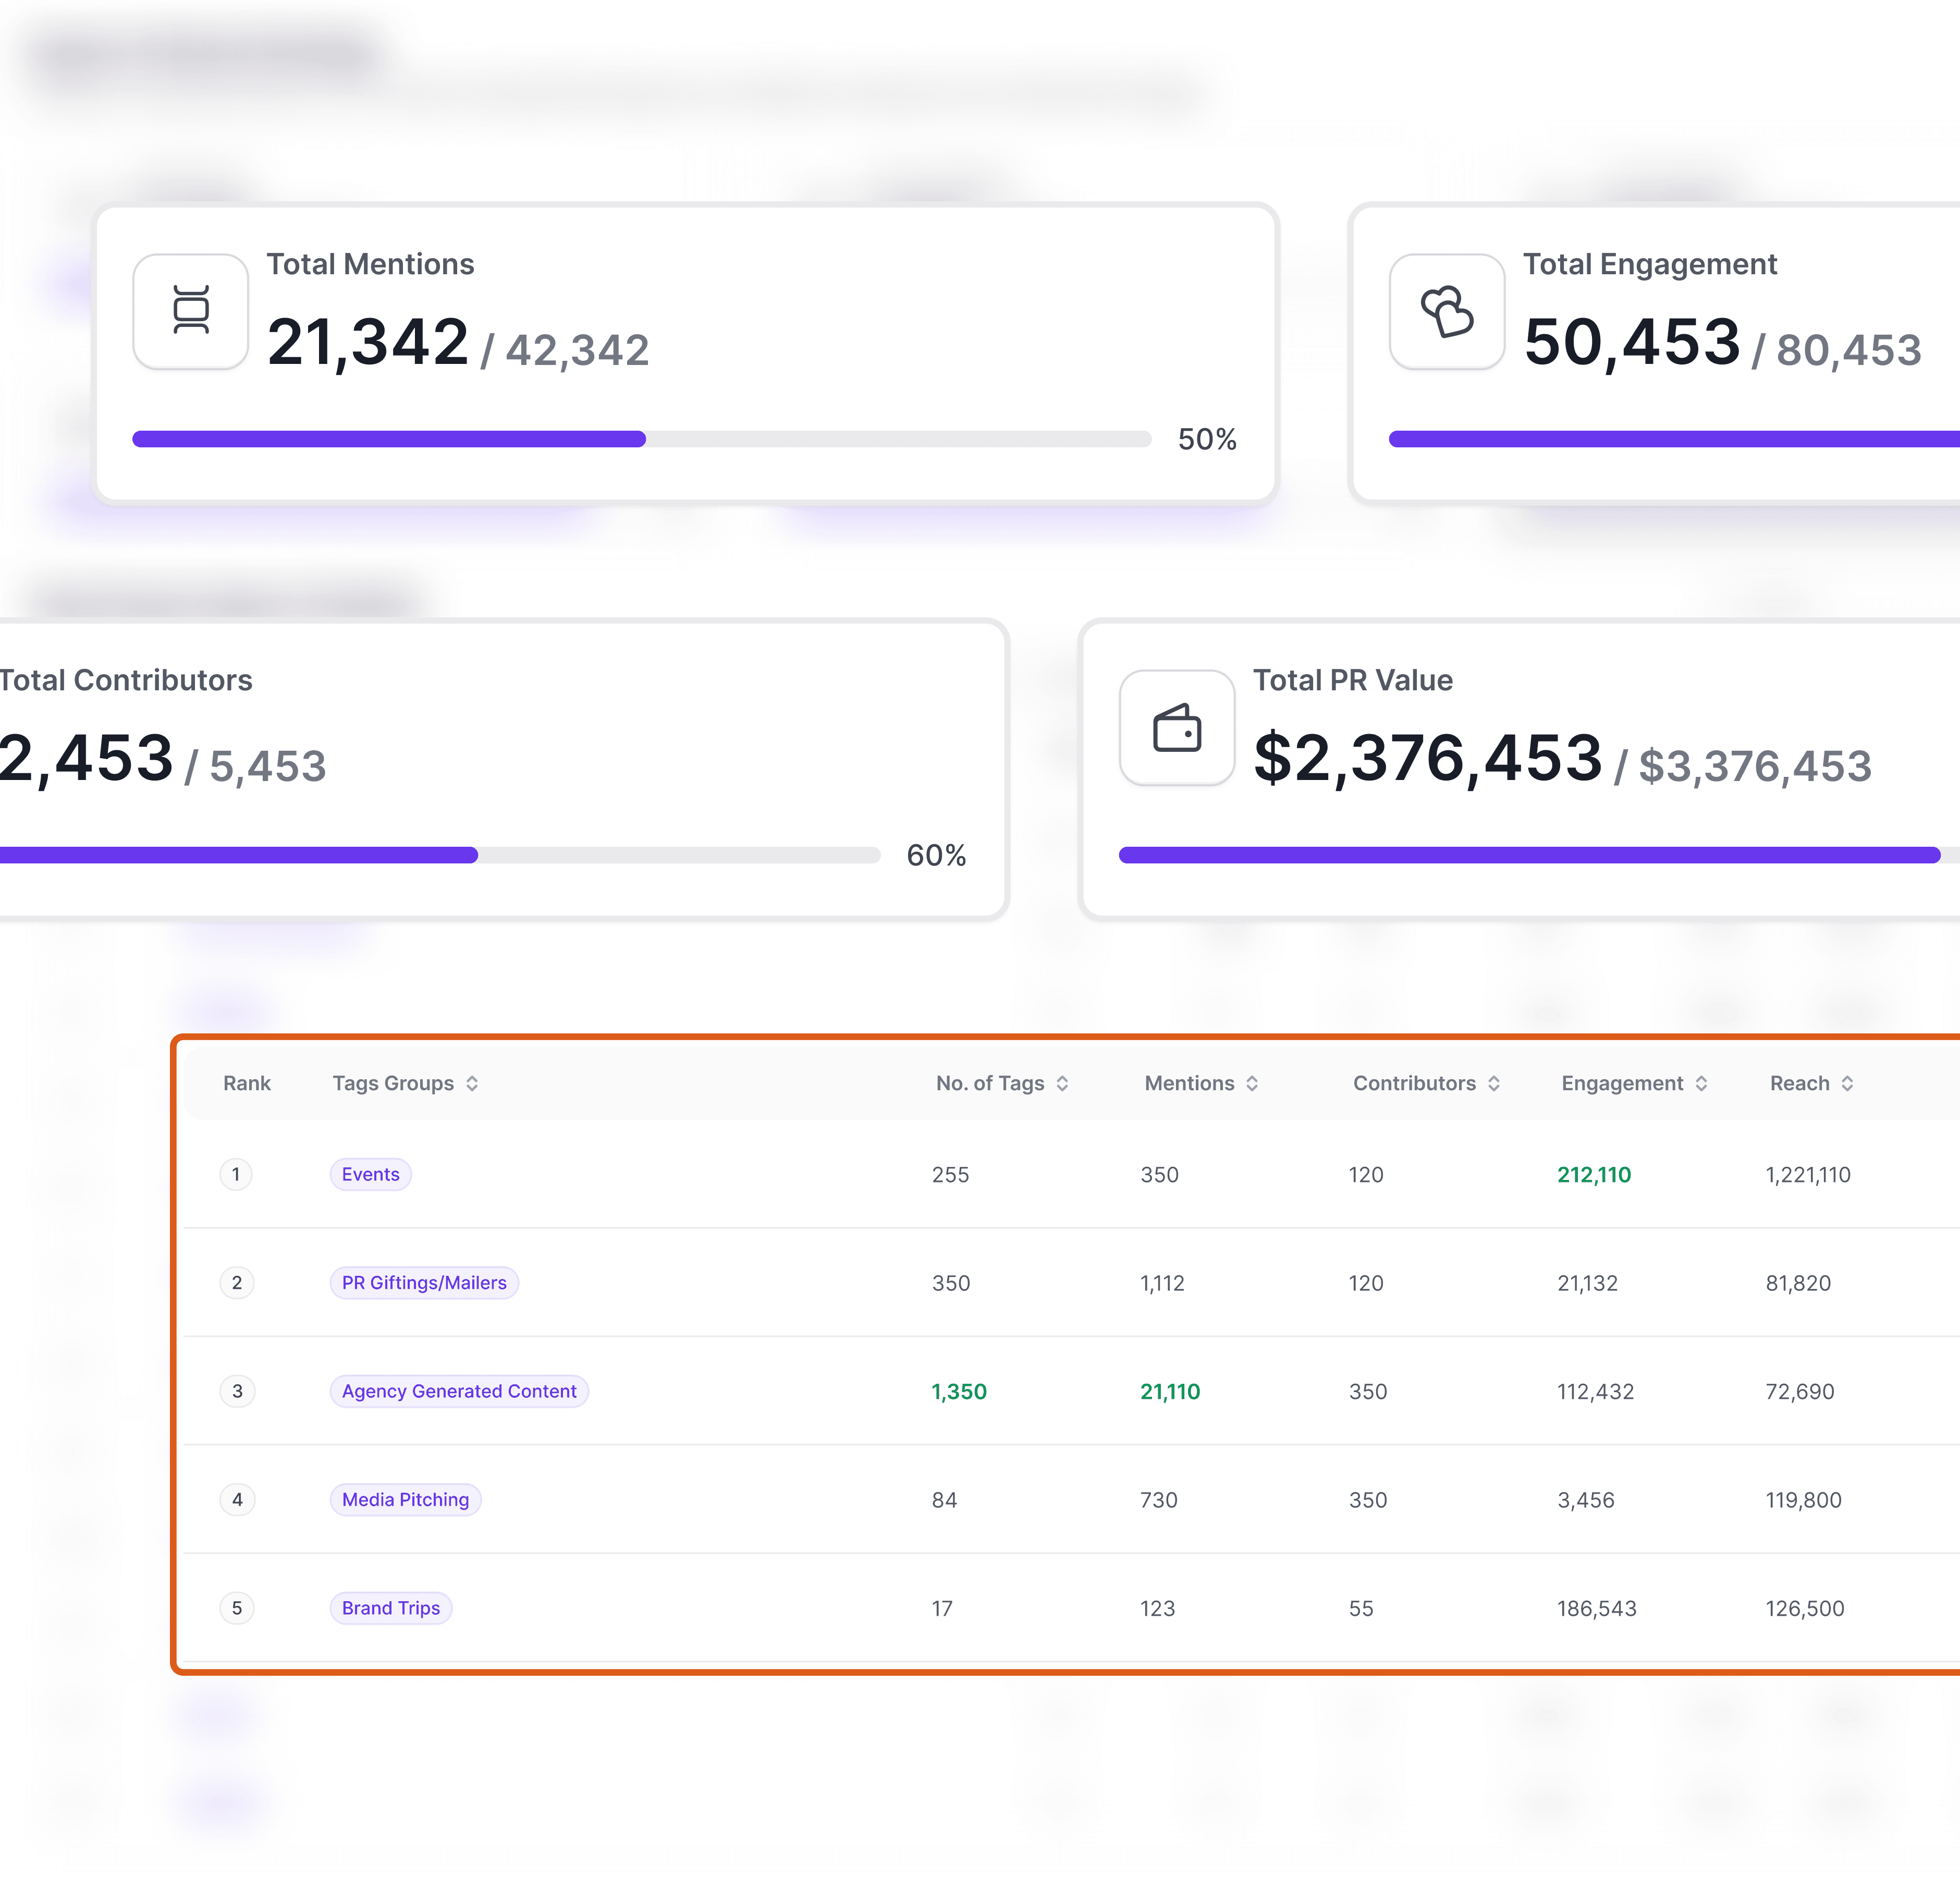The height and width of the screenshot is (1877, 1960).
Task: Click the hearts icon for Total Engagement
Action: [x=1446, y=311]
